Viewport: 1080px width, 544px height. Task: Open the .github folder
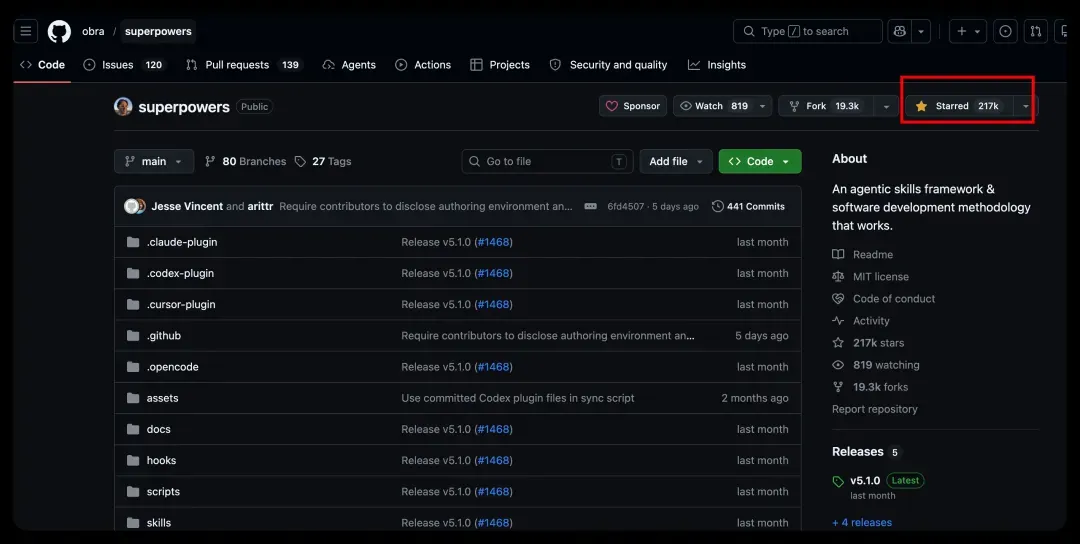[x=164, y=336]
